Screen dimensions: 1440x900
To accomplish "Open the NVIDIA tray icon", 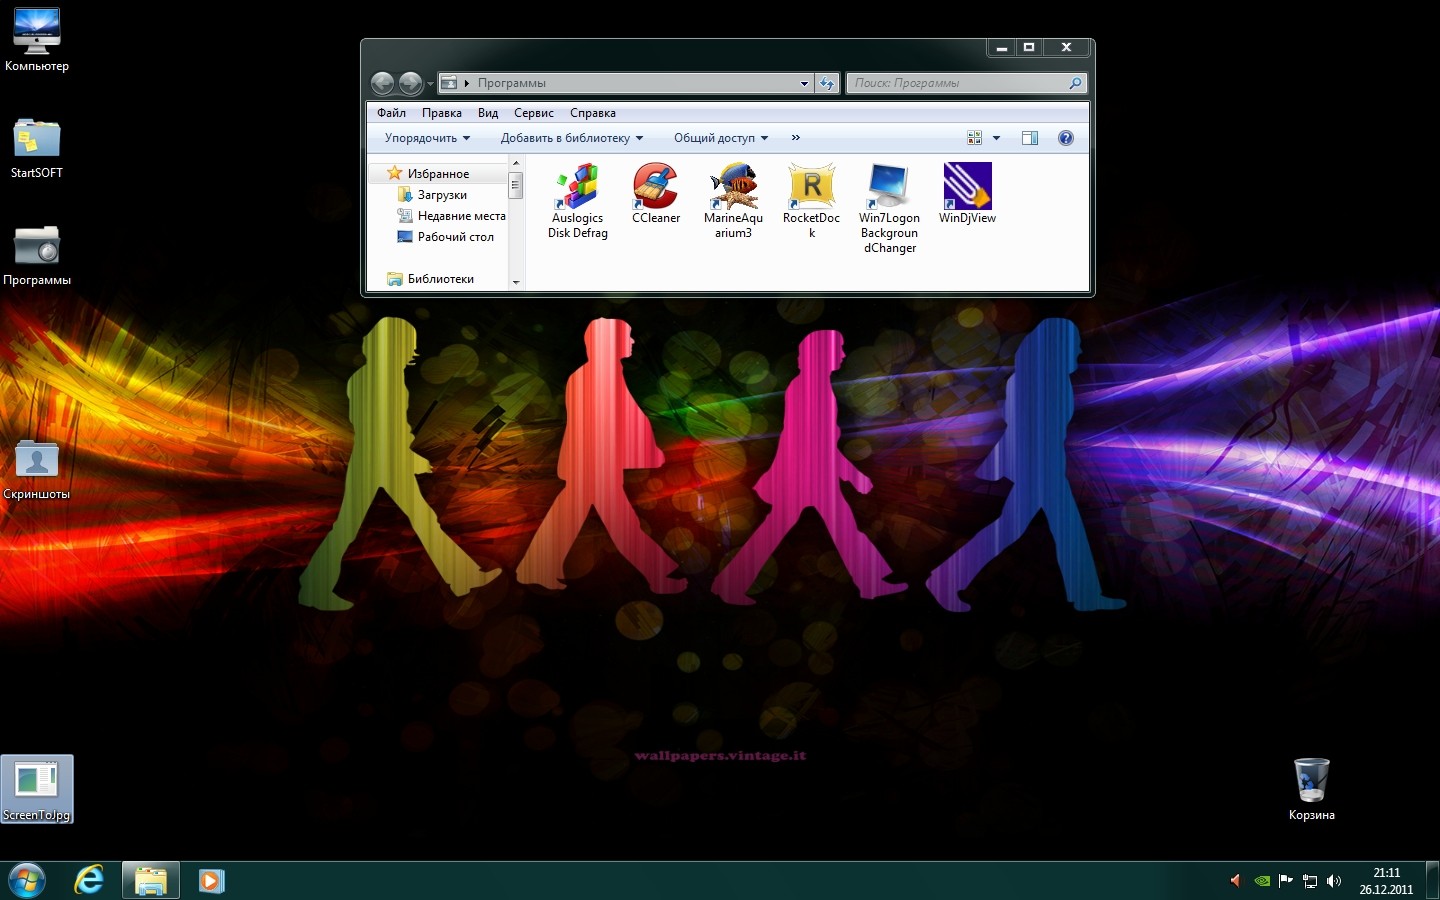I will click(x=1262, y=881).
